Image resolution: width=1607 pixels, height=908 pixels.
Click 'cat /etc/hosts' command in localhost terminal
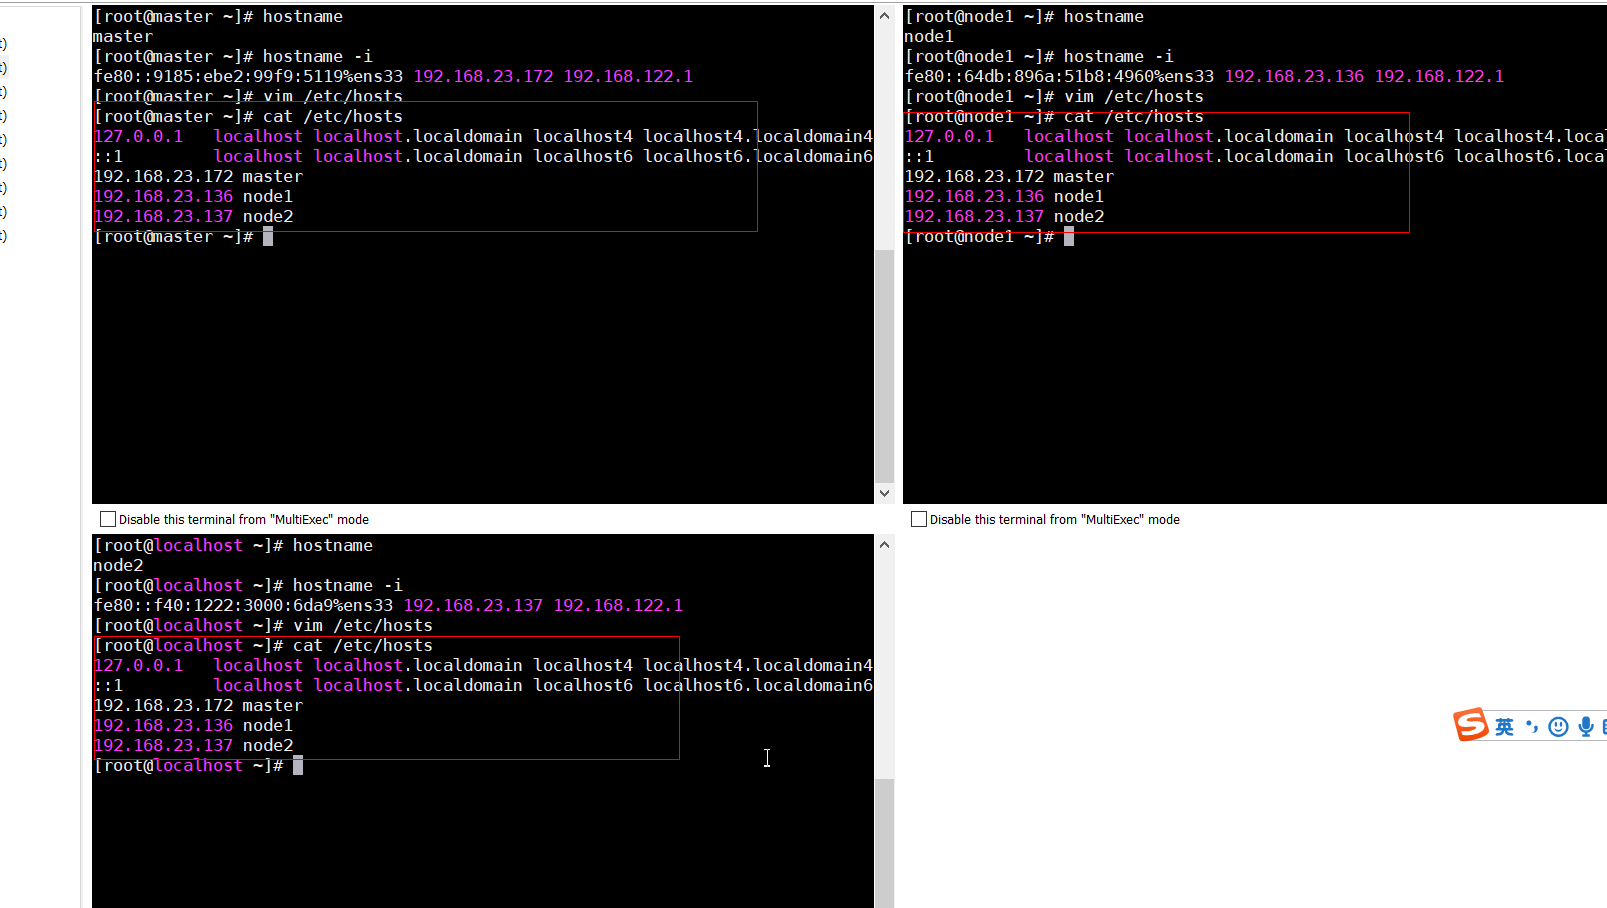[363, 646]
